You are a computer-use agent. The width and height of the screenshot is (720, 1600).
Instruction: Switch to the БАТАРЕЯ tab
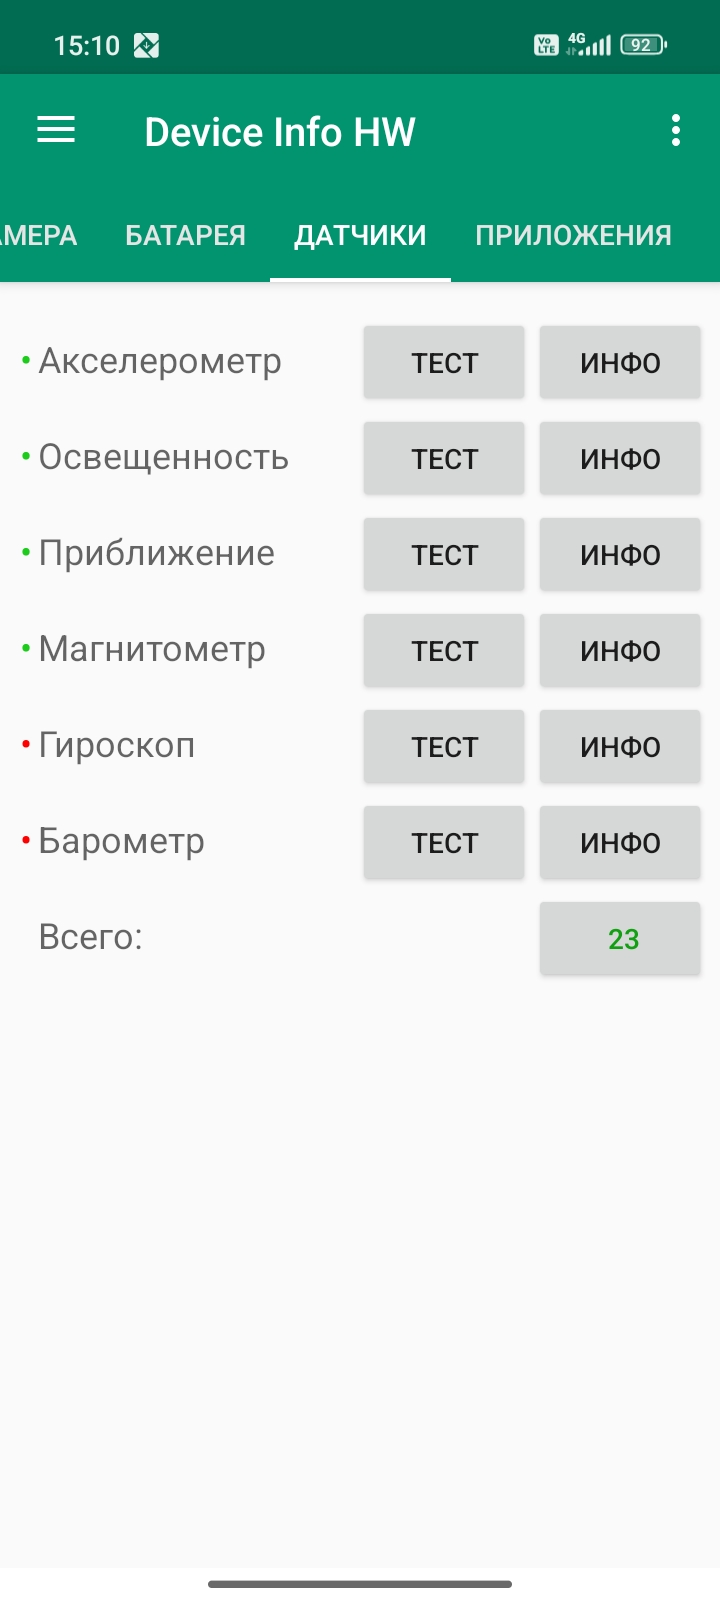185,235
